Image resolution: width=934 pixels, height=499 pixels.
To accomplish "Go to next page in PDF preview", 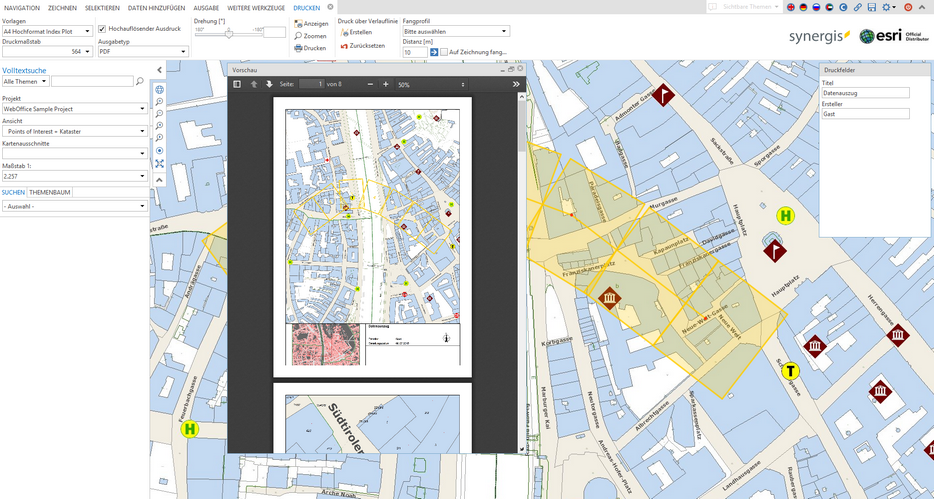I will point(269,85).
